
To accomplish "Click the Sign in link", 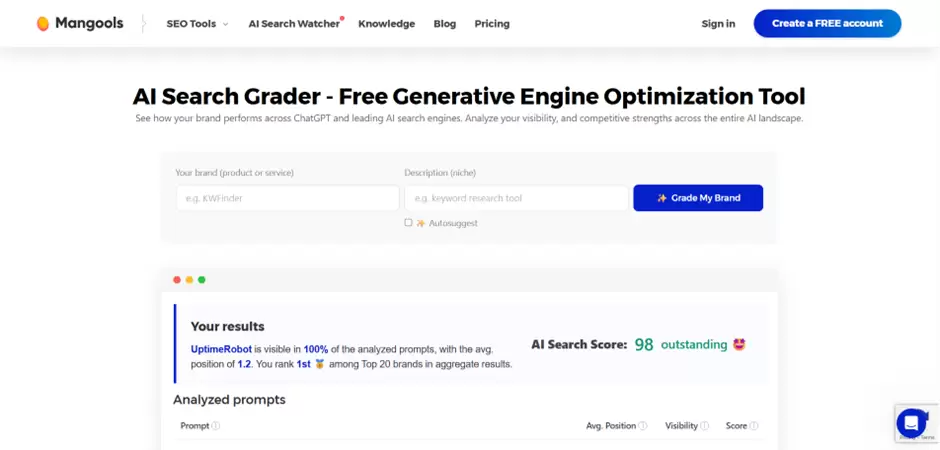I will pos(718,24).
